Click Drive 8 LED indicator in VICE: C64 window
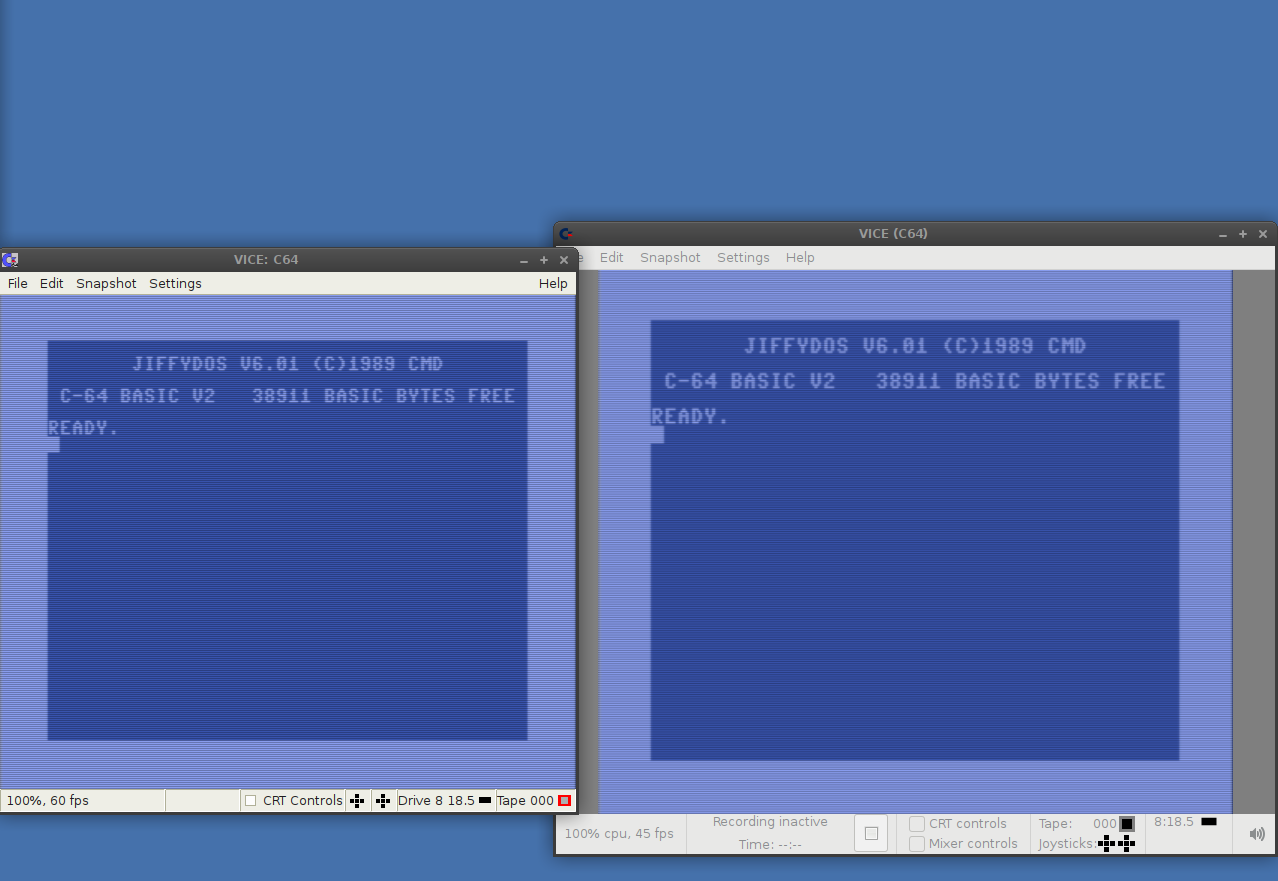This screenshot has width=1278, height=881. click(485, 800)
